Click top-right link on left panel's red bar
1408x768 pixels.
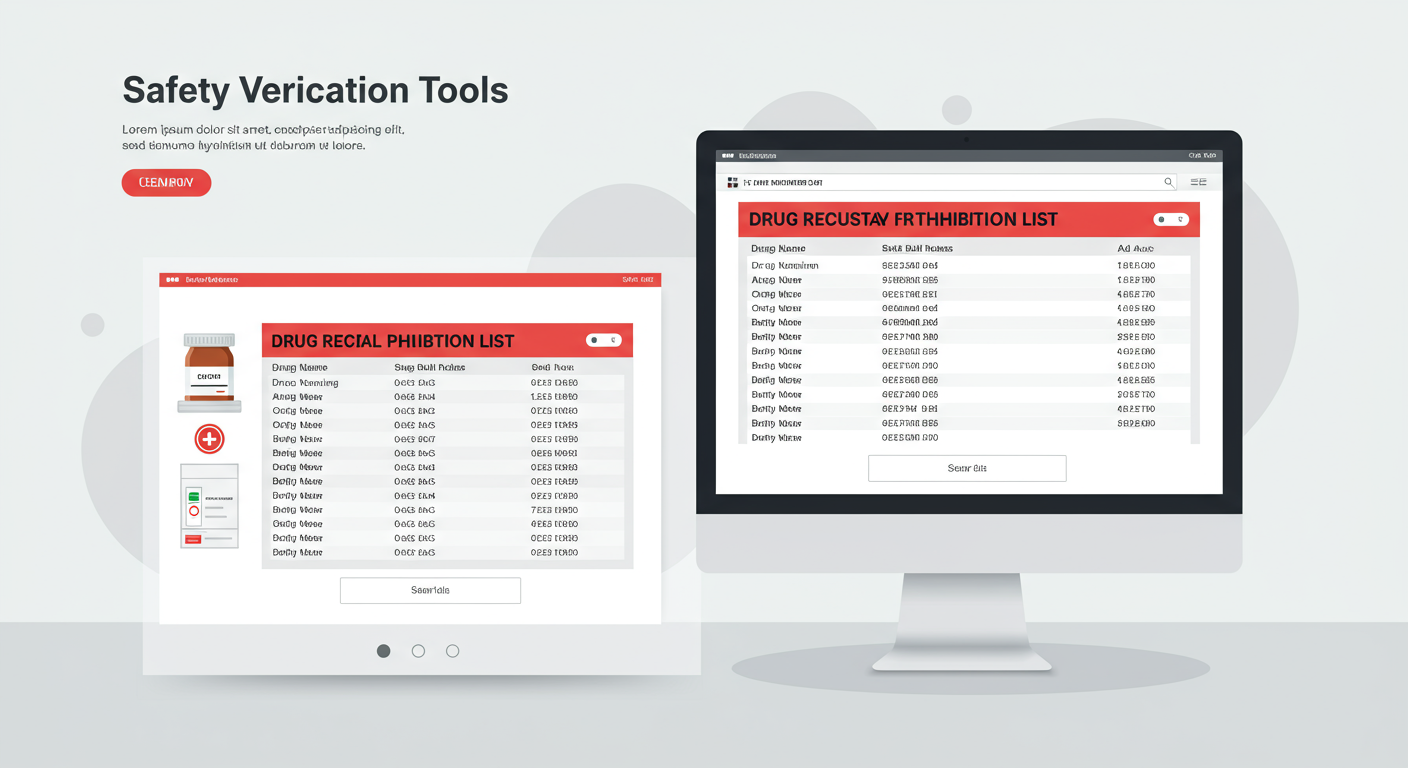point(637,280)
